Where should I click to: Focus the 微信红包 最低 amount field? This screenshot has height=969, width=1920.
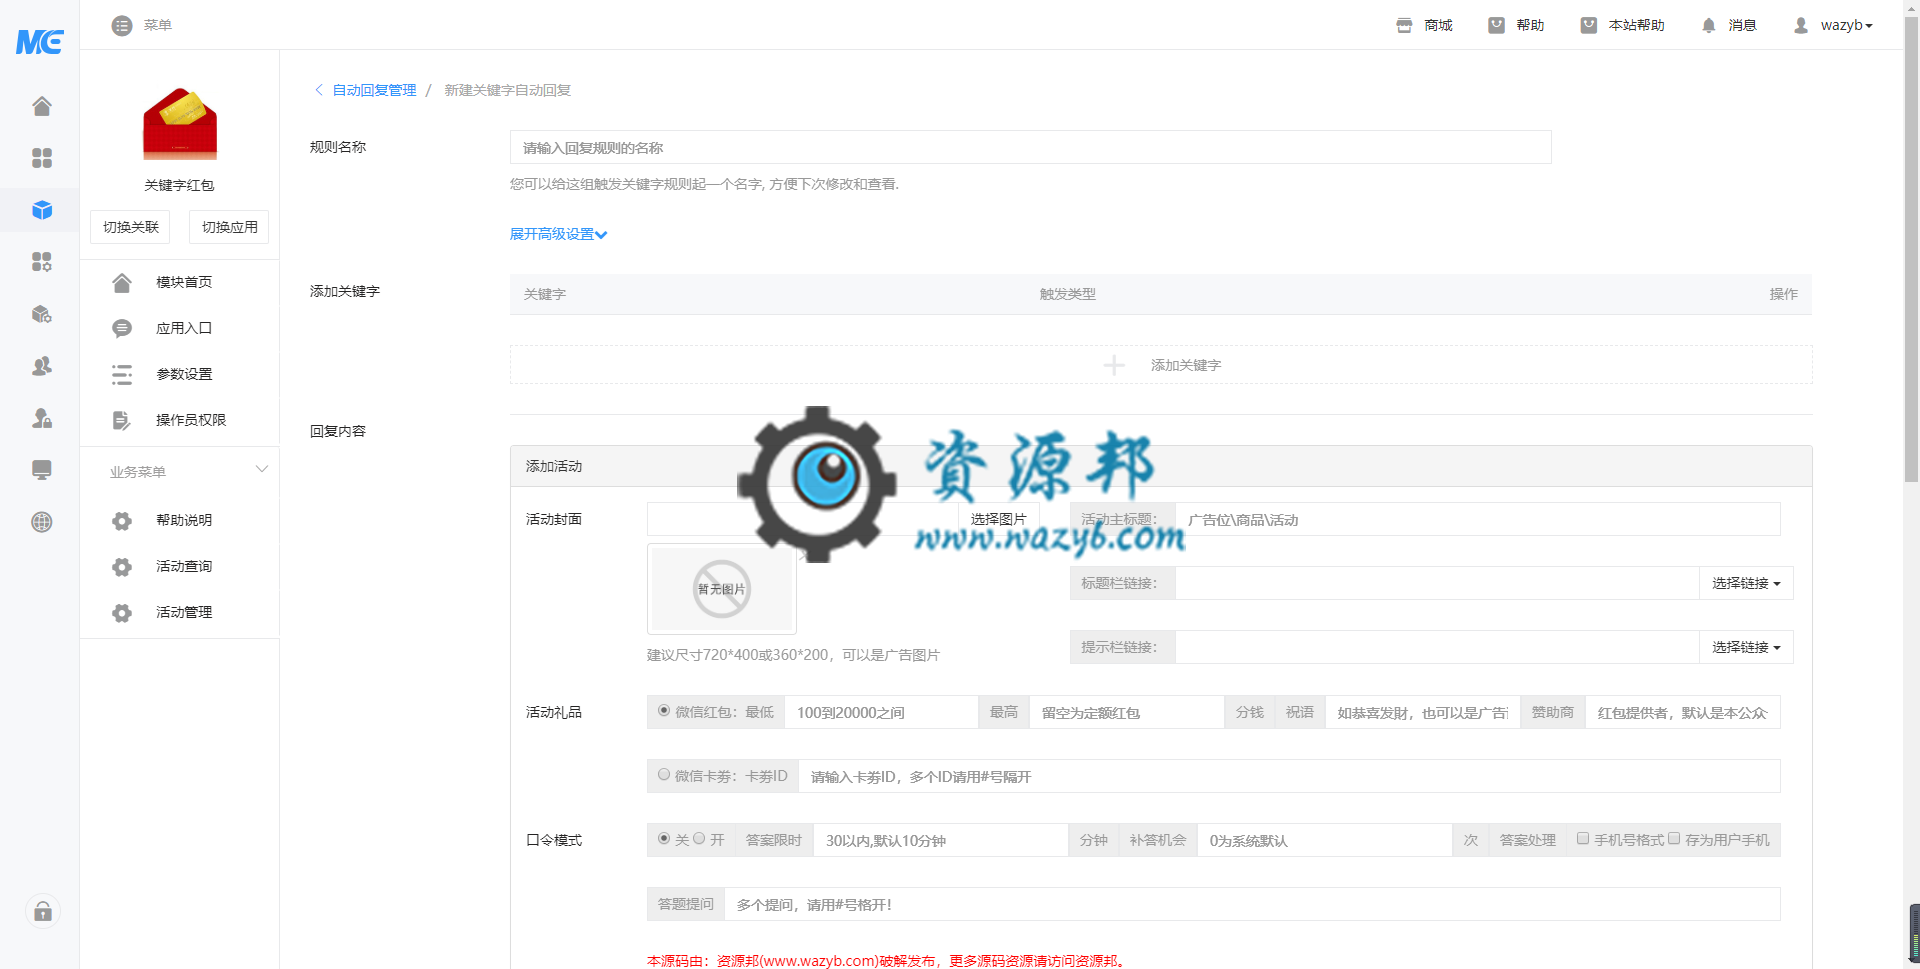pos(881,712)
